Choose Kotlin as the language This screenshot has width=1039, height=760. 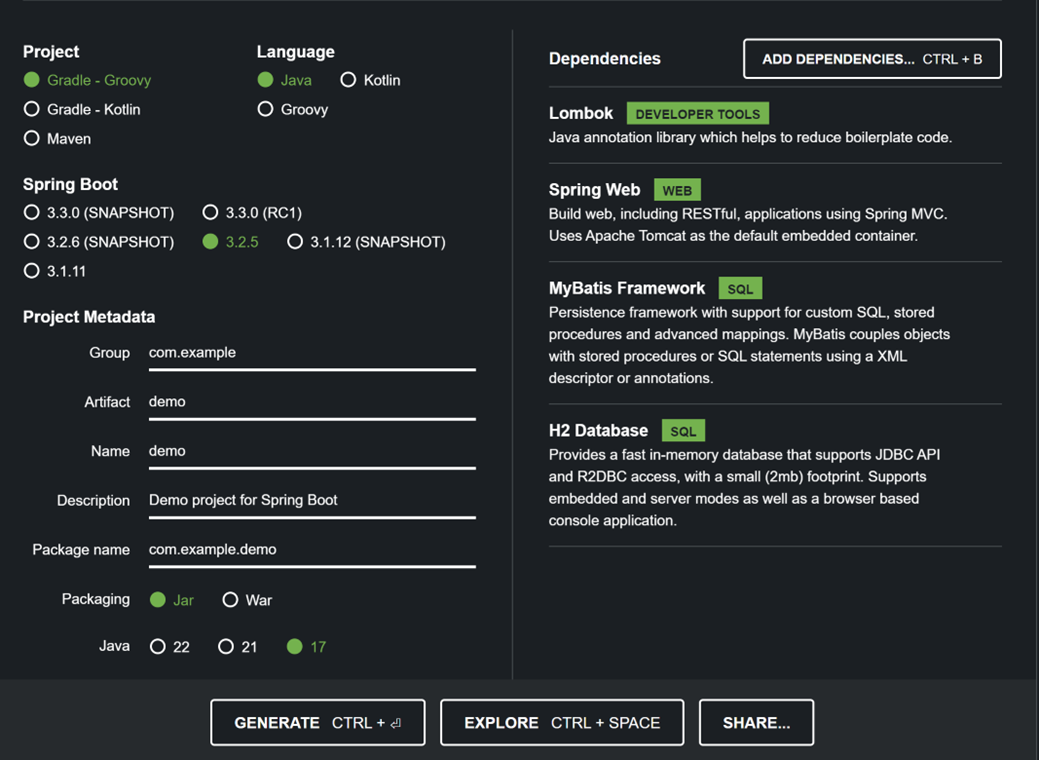(x=370, y=80)
